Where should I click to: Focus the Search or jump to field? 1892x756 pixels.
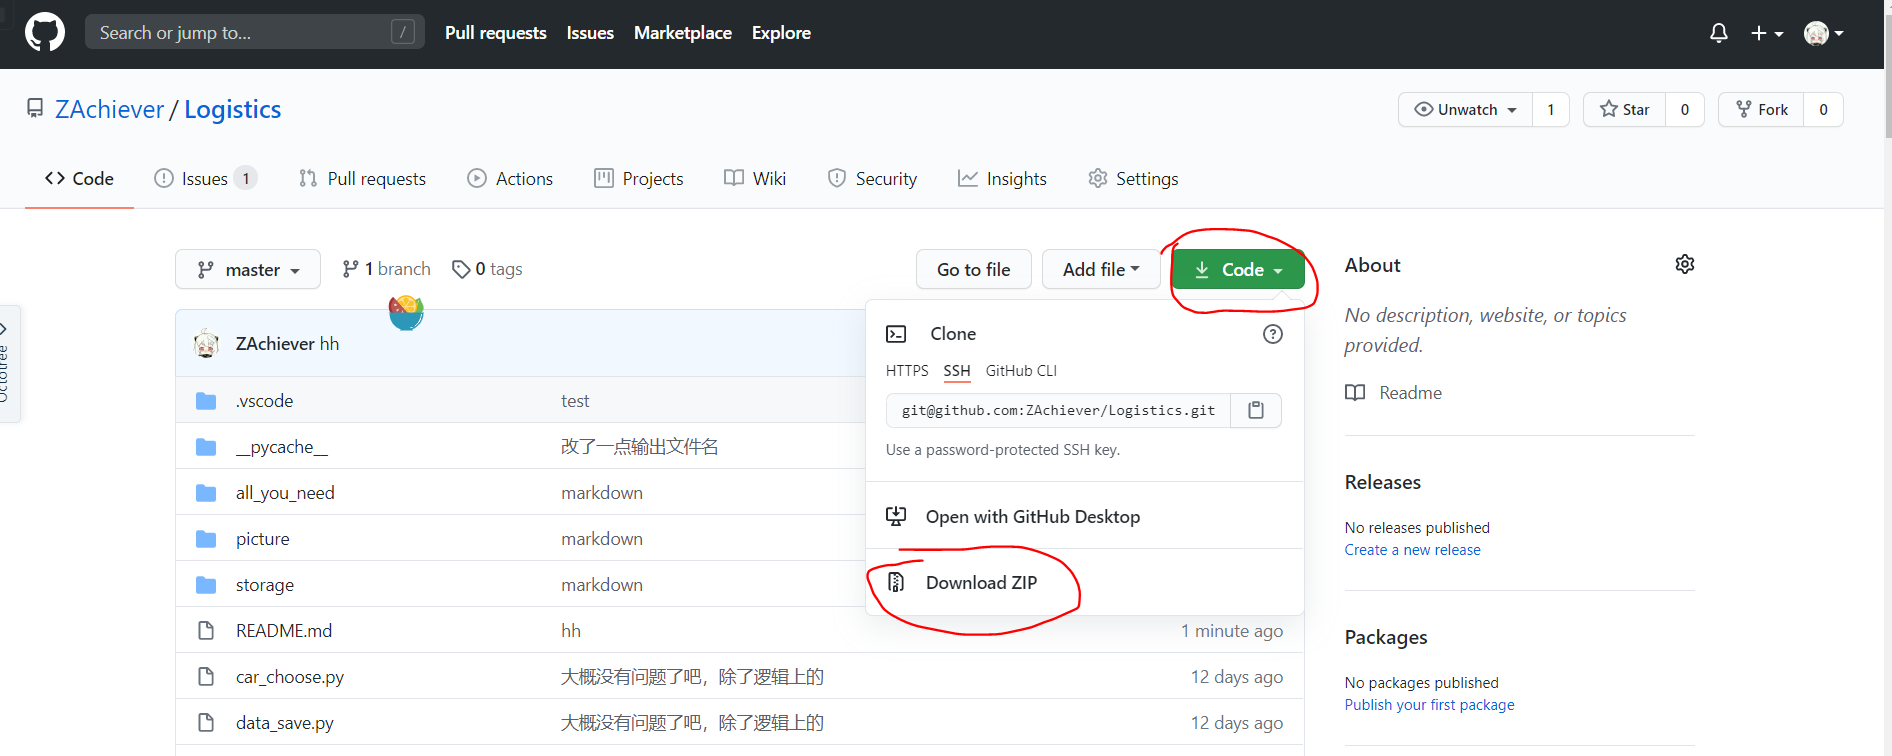255,33
